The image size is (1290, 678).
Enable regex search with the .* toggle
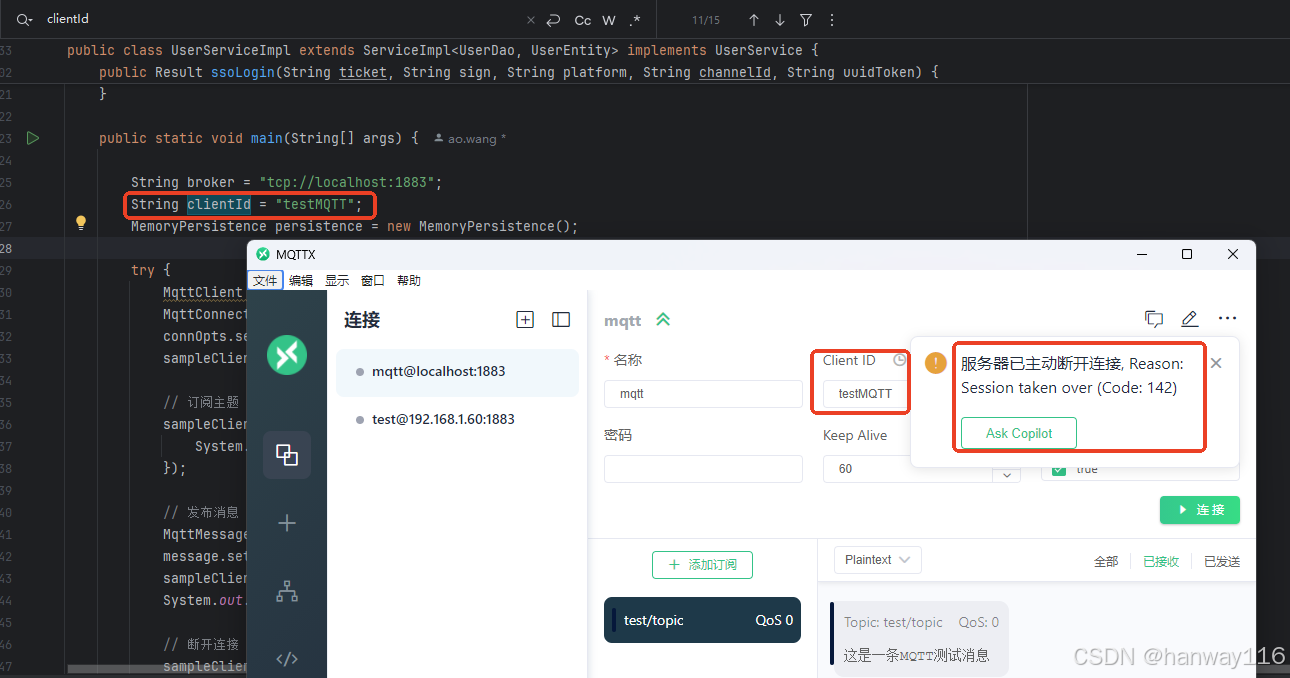[x=635, y=19]
